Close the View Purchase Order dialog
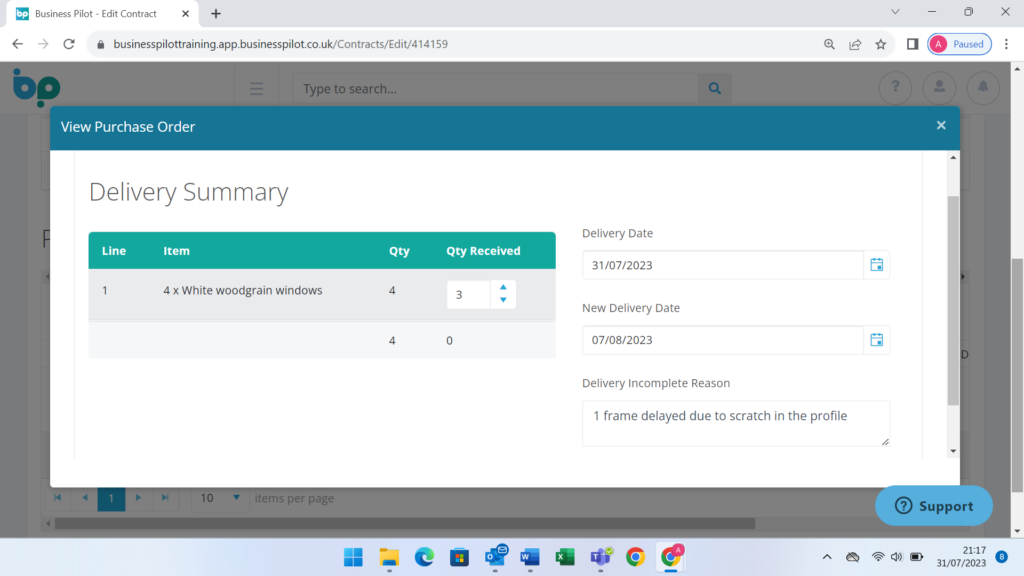 [x=940, y=126]
